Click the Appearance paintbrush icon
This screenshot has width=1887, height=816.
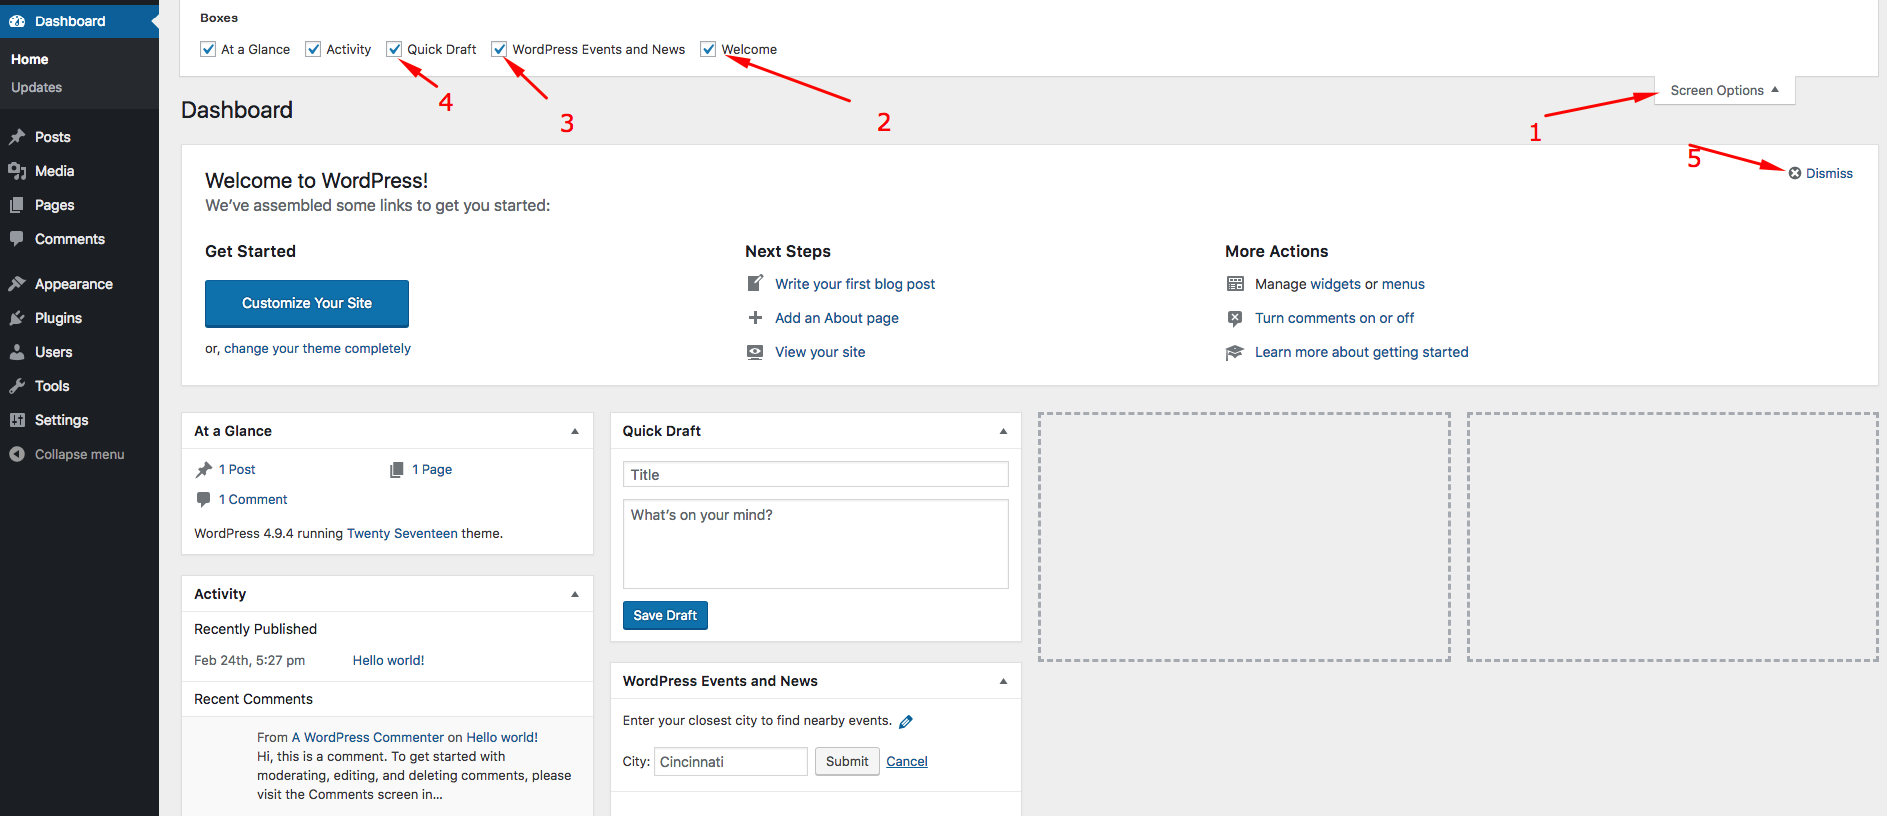pos(17,284)
